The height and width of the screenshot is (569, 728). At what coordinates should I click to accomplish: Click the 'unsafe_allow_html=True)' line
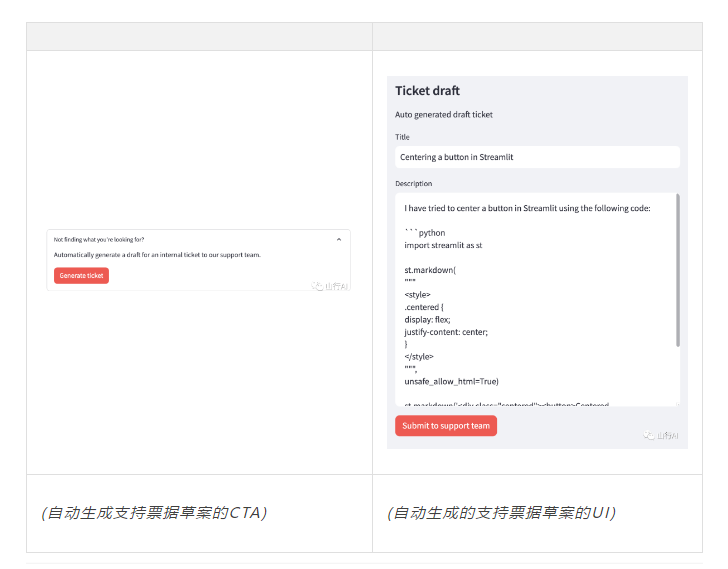451,381
